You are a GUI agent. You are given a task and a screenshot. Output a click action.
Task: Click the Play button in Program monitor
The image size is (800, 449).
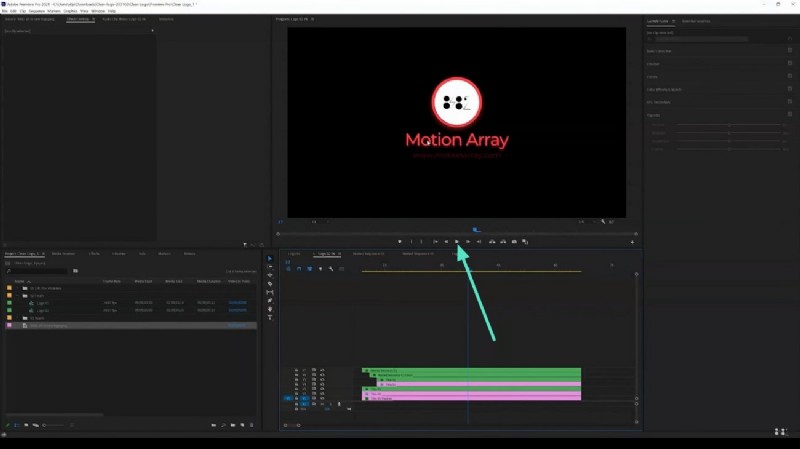tap(457, 242)
